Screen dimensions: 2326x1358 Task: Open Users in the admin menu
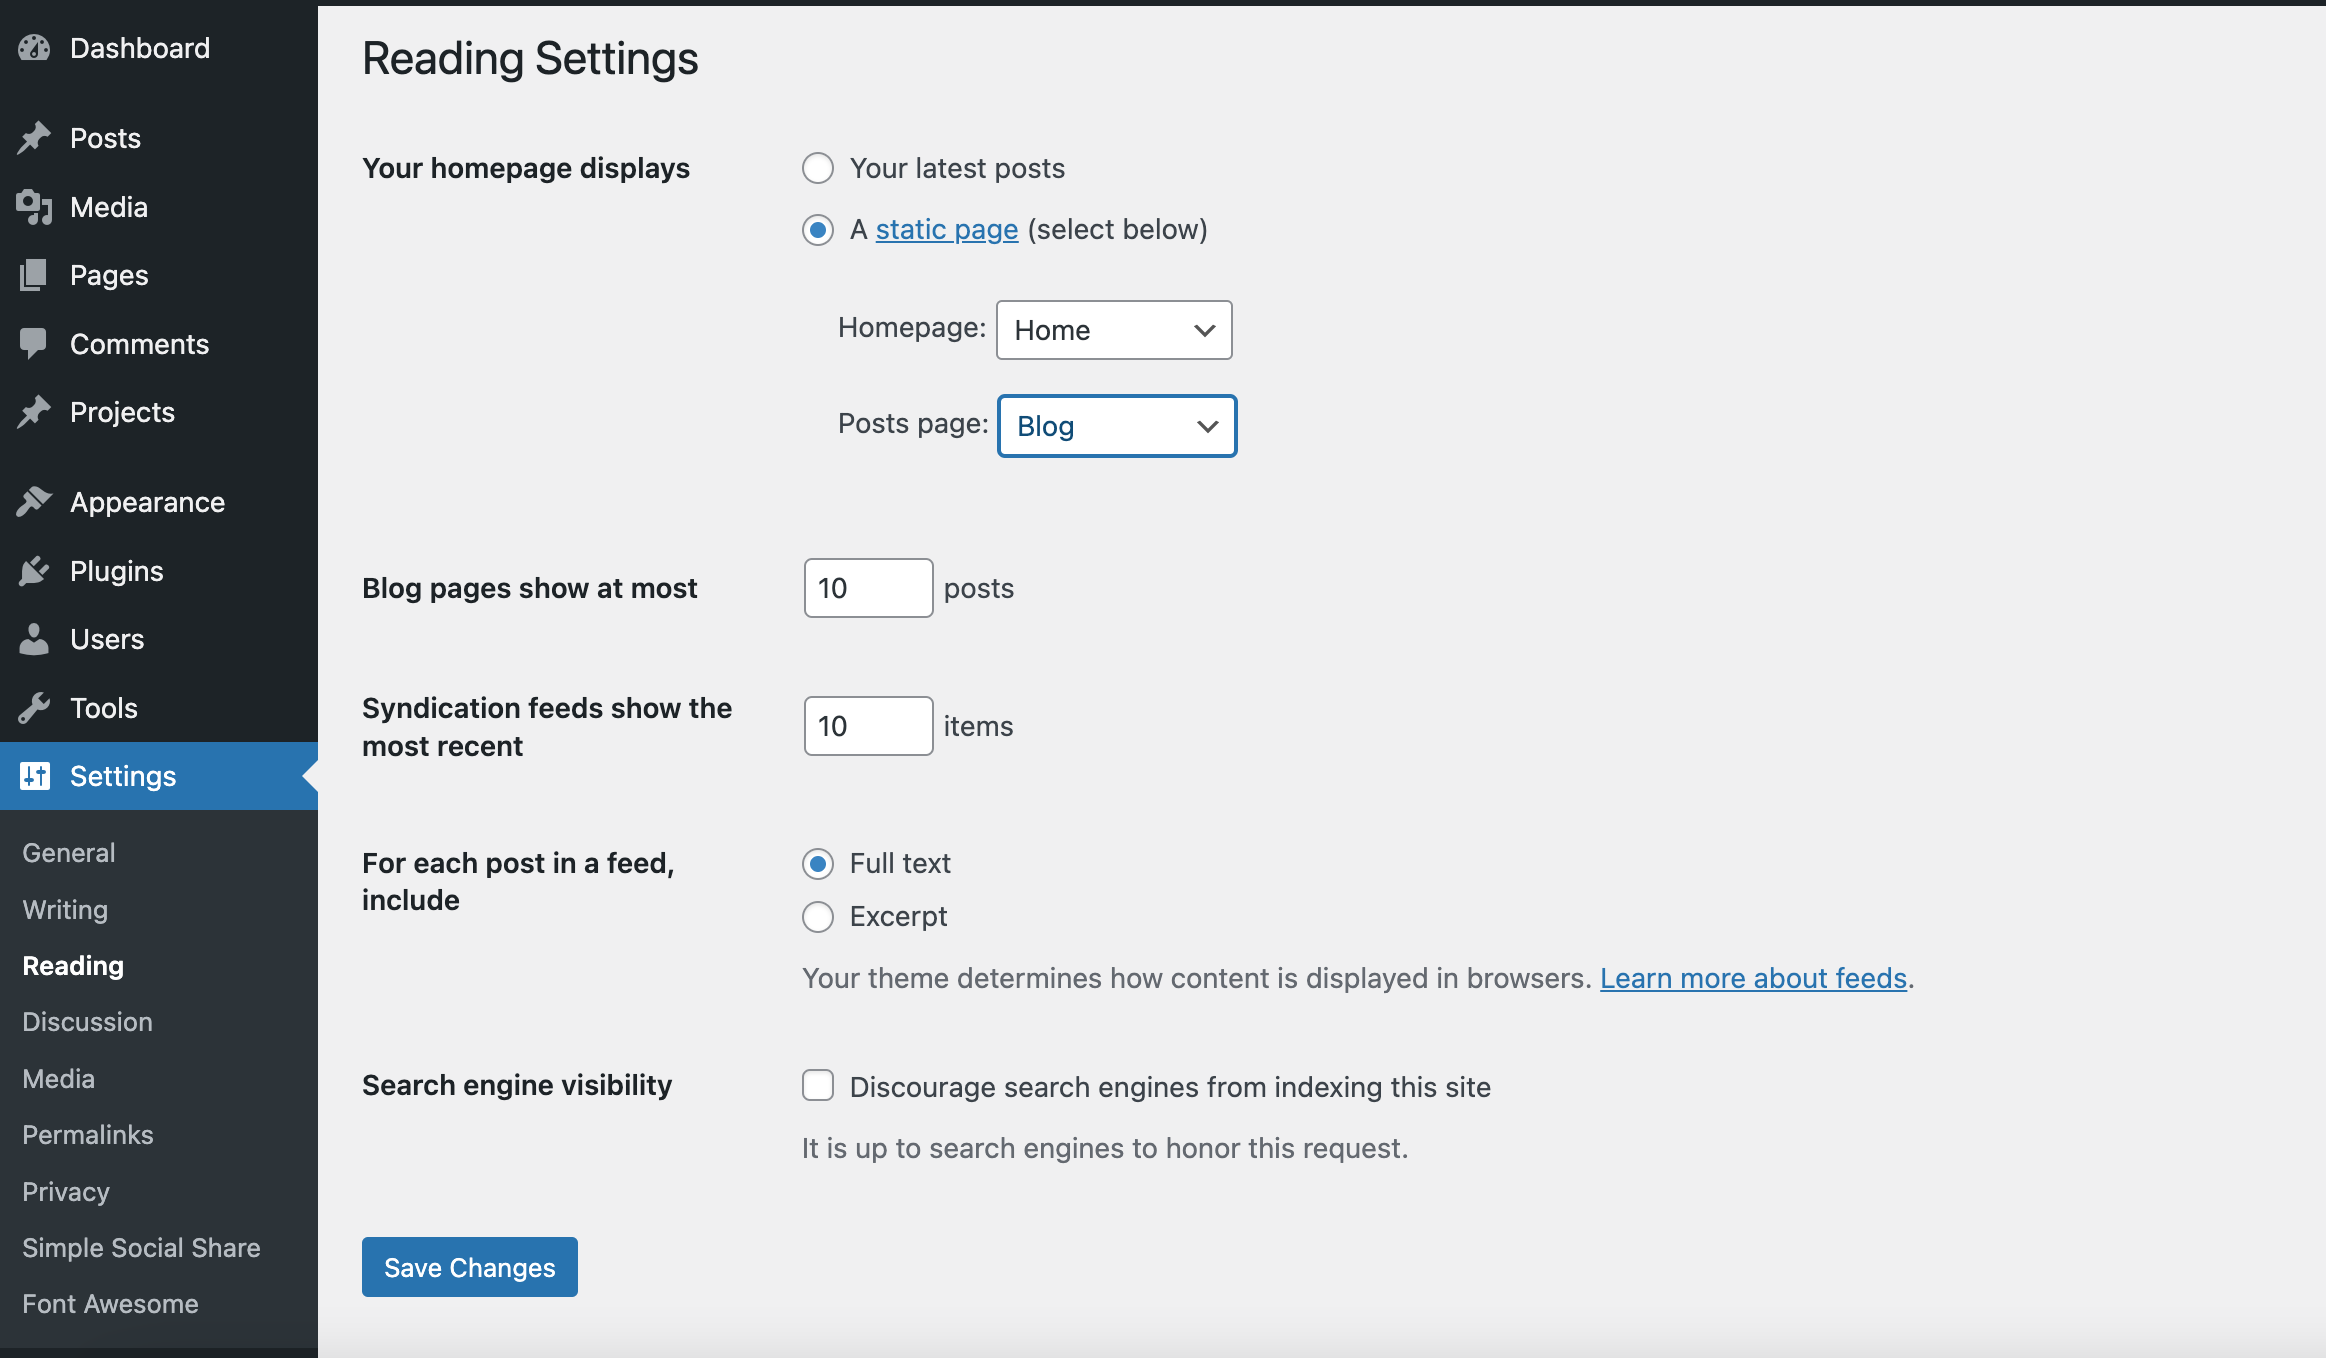coord(159,639)
